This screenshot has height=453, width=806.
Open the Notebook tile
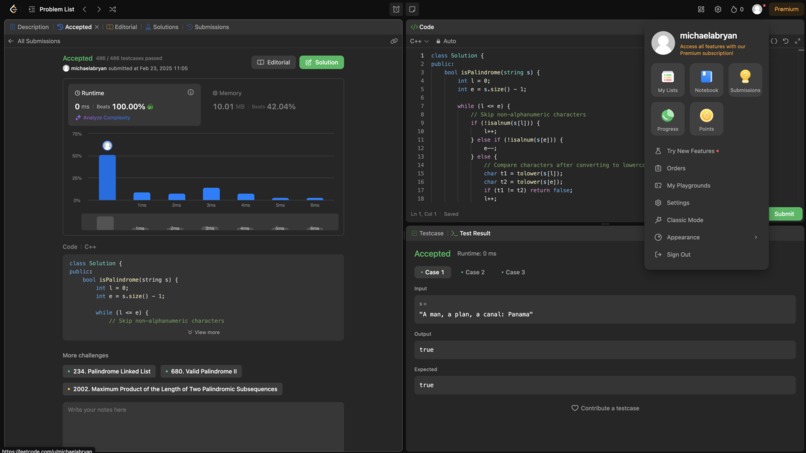(706, 80)
